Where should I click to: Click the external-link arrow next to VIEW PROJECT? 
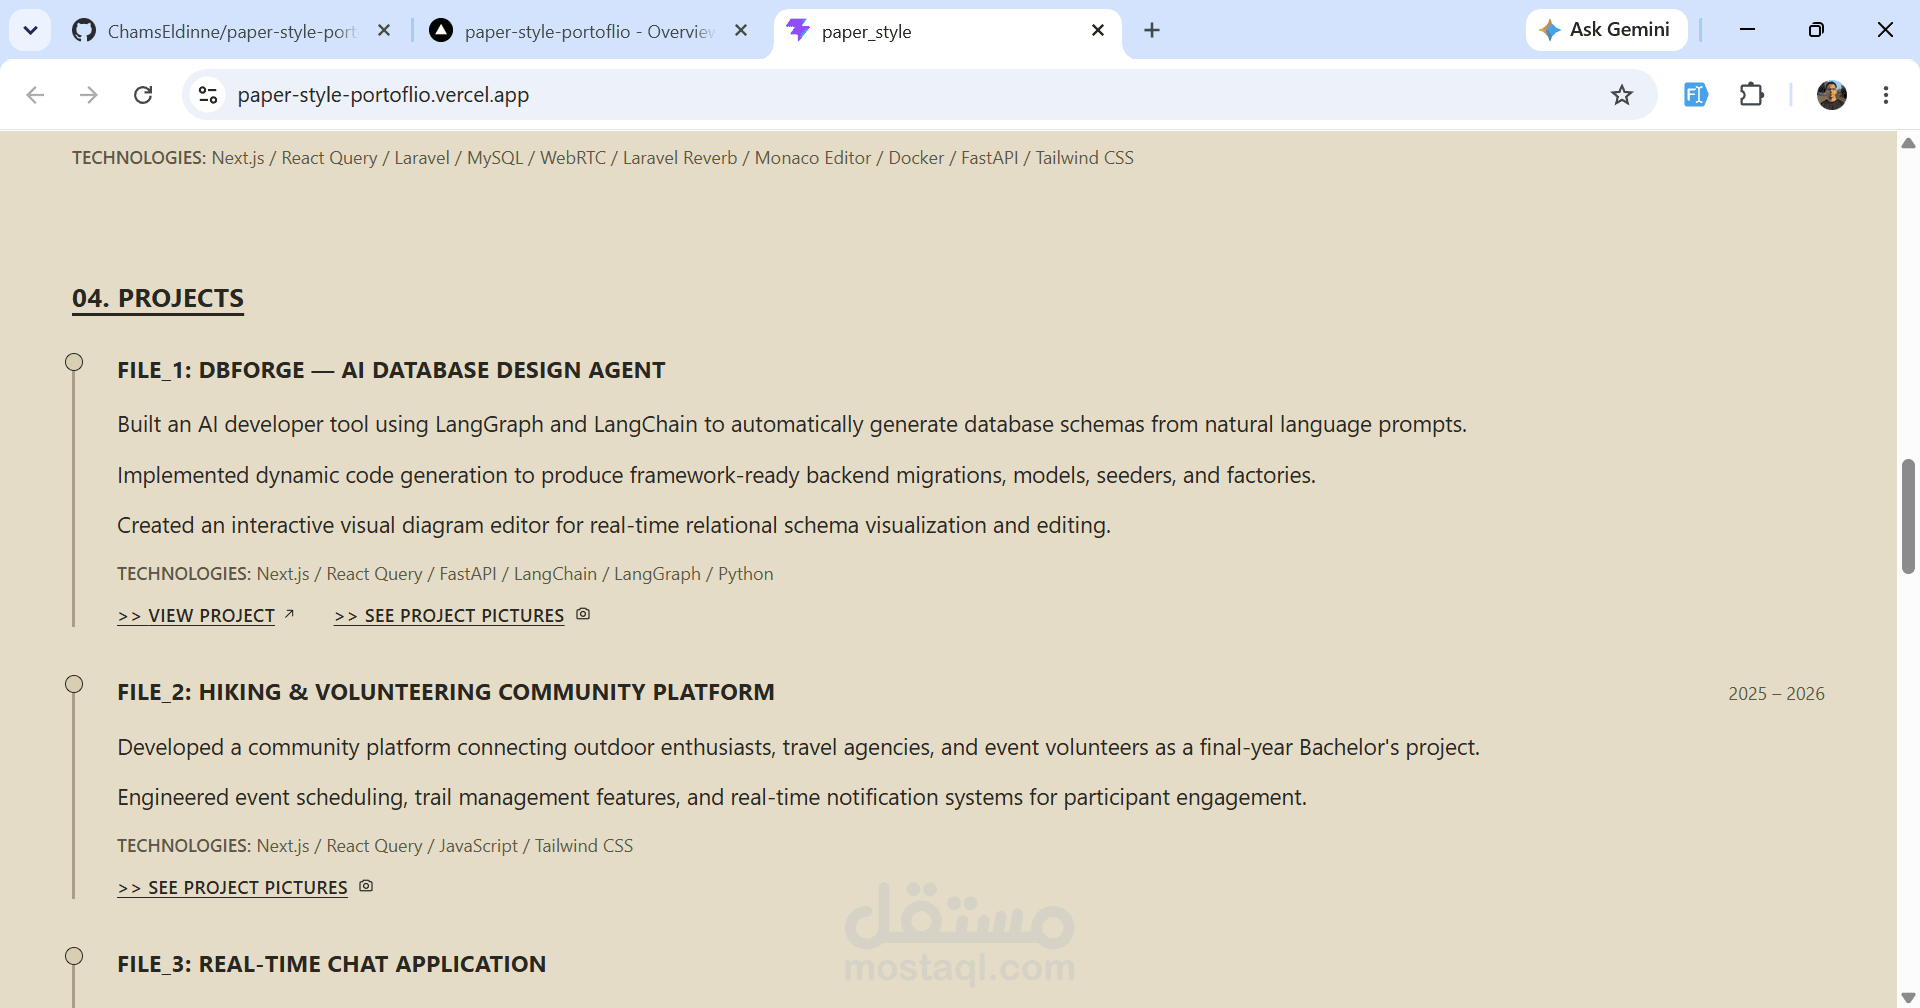(x=289, y=614)
